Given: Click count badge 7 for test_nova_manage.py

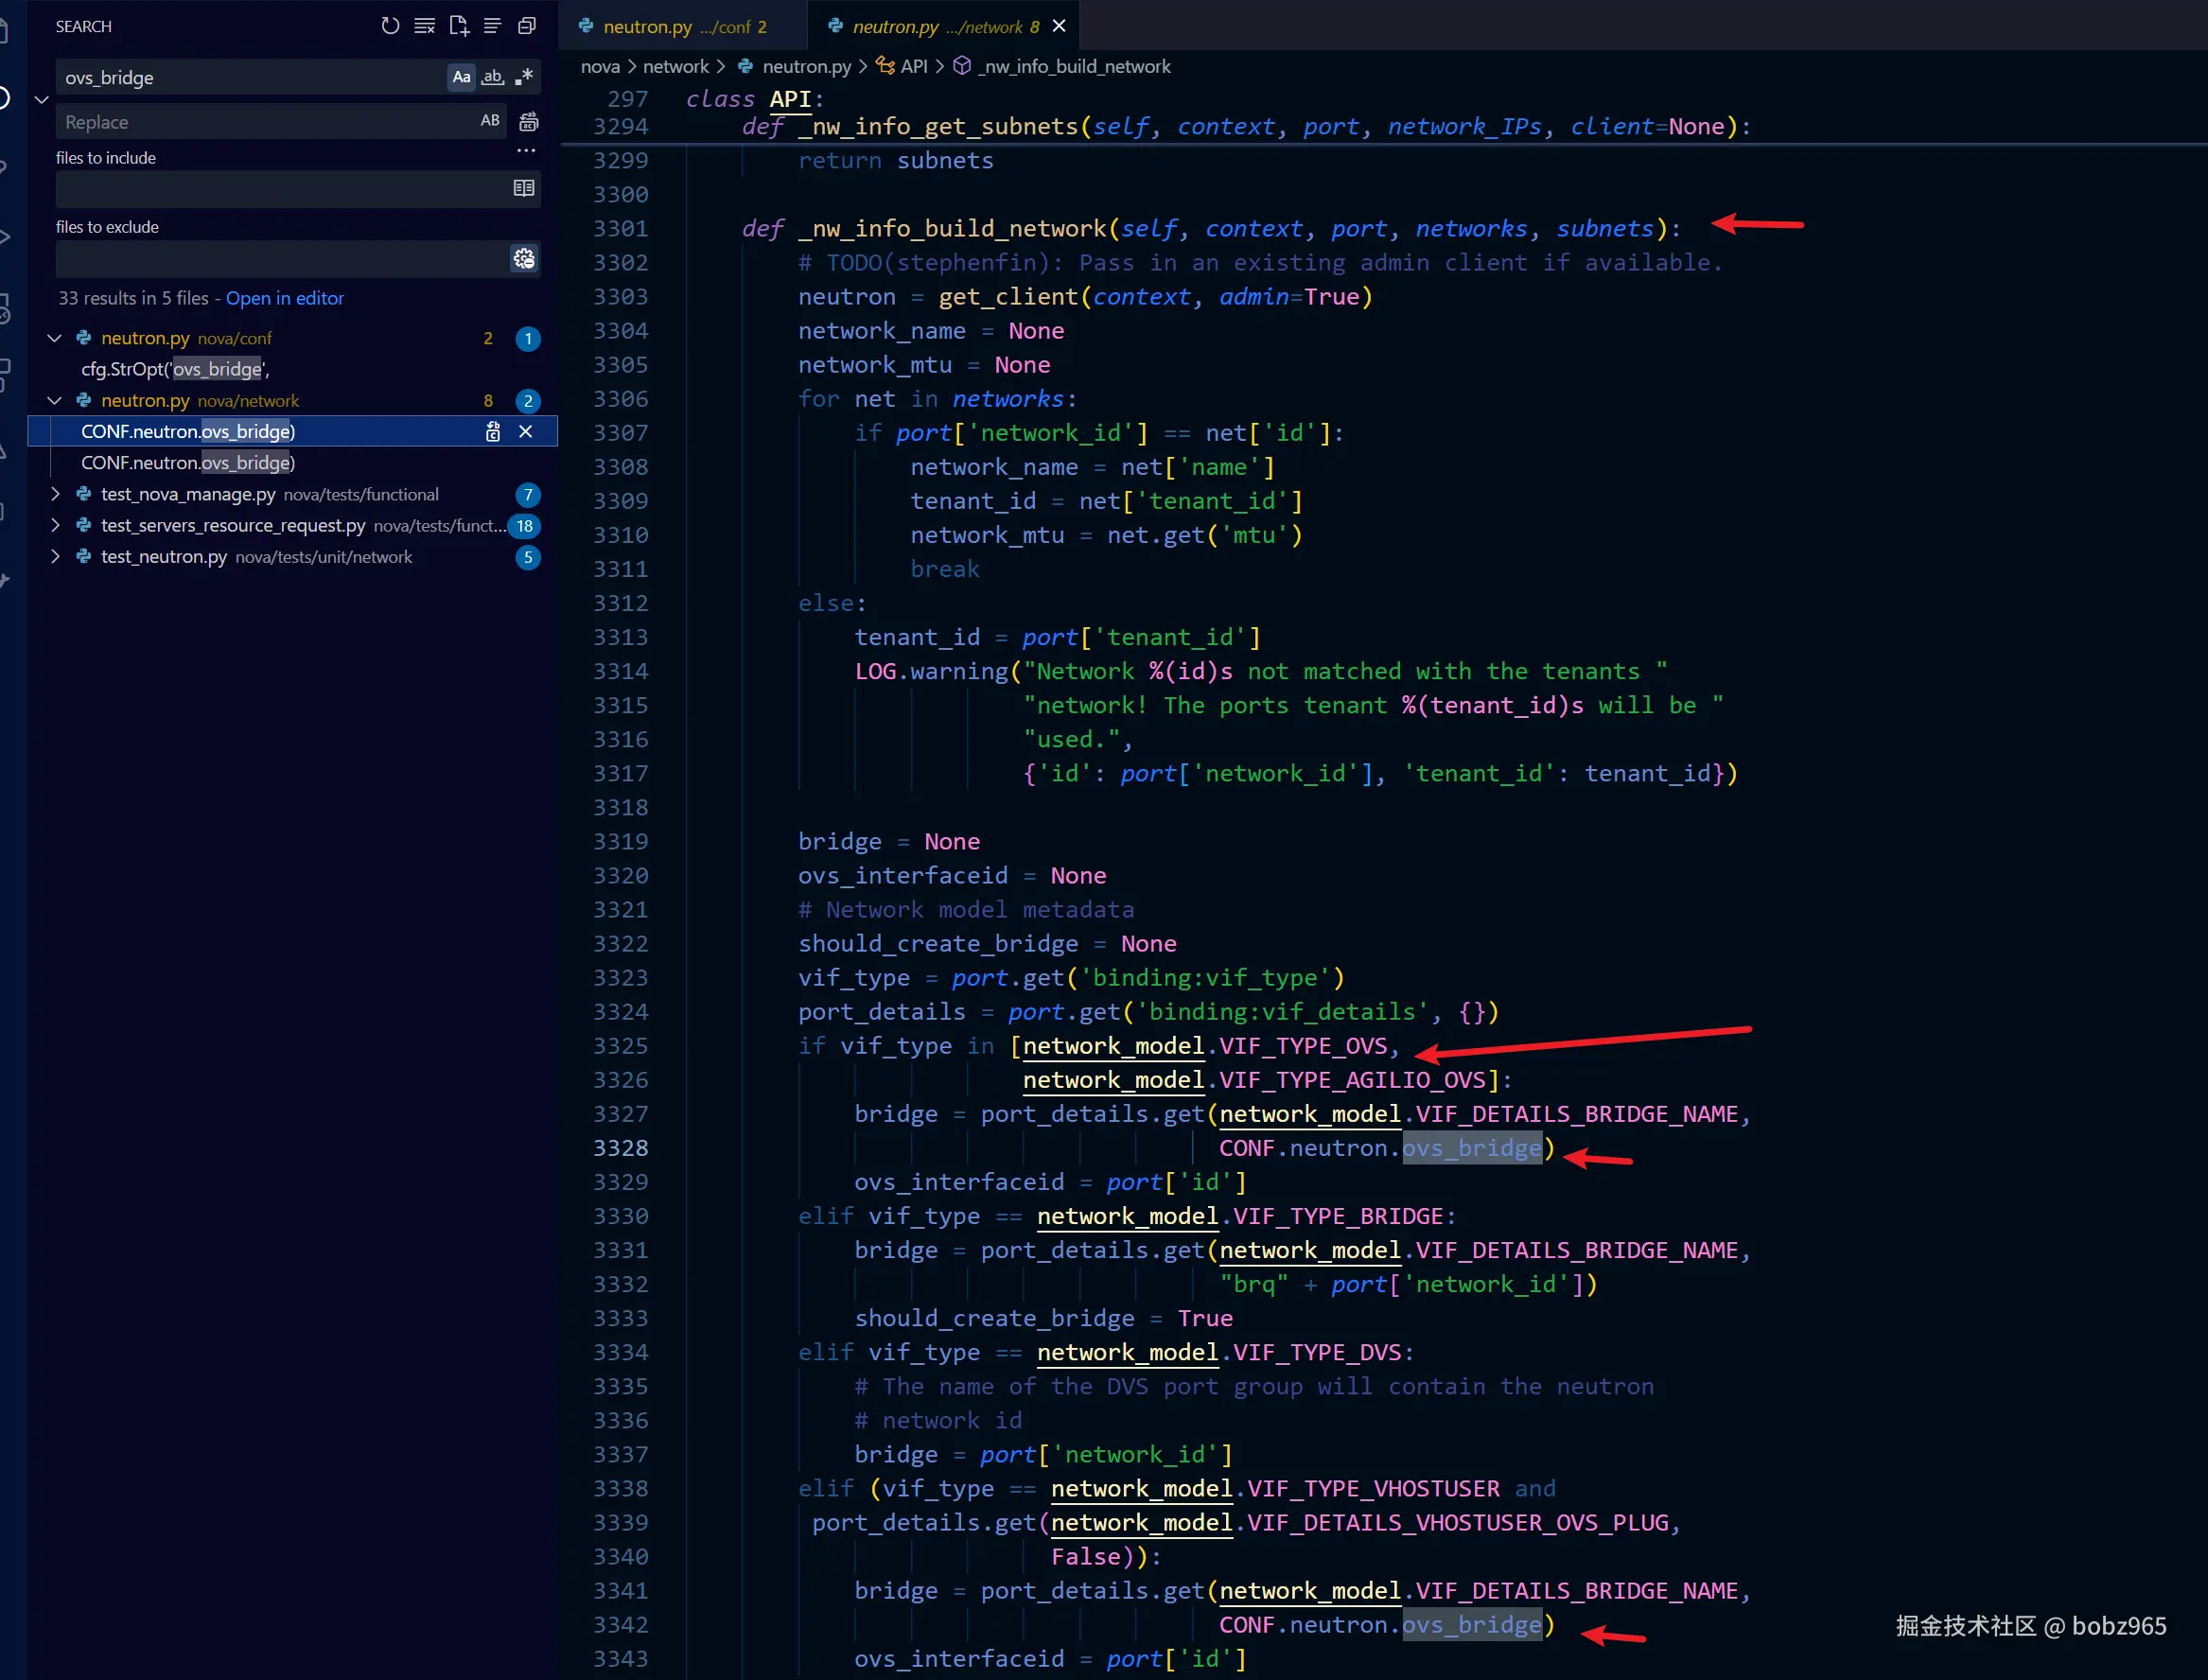Looking at the screenshot, I should click(x=528, y=495).
